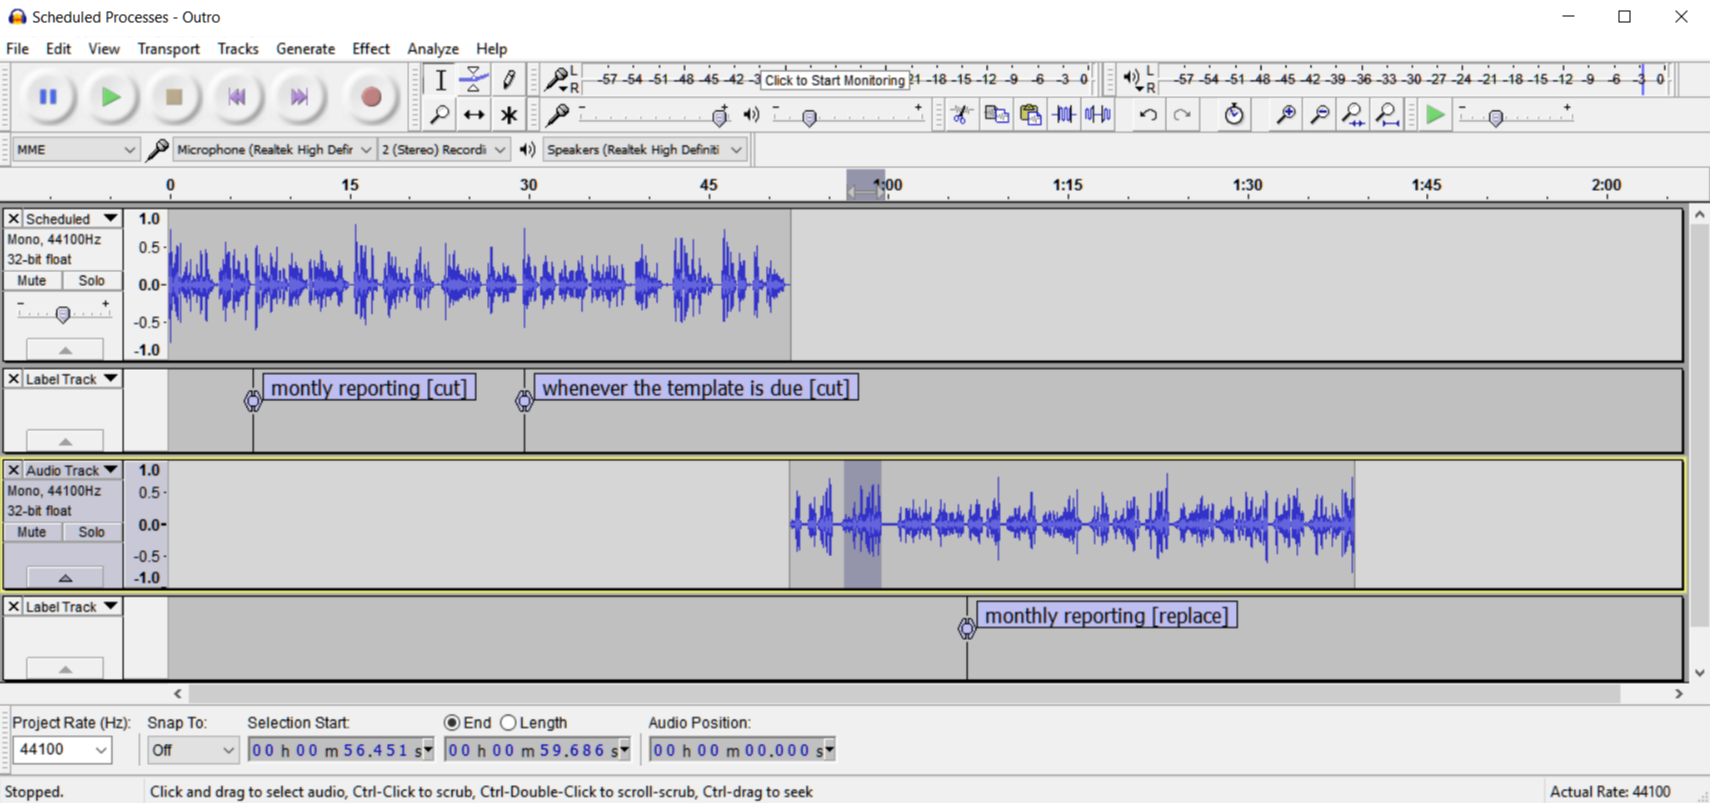Click the Redo arrow icon
1710x803 pixels.
pos(1182,115)
